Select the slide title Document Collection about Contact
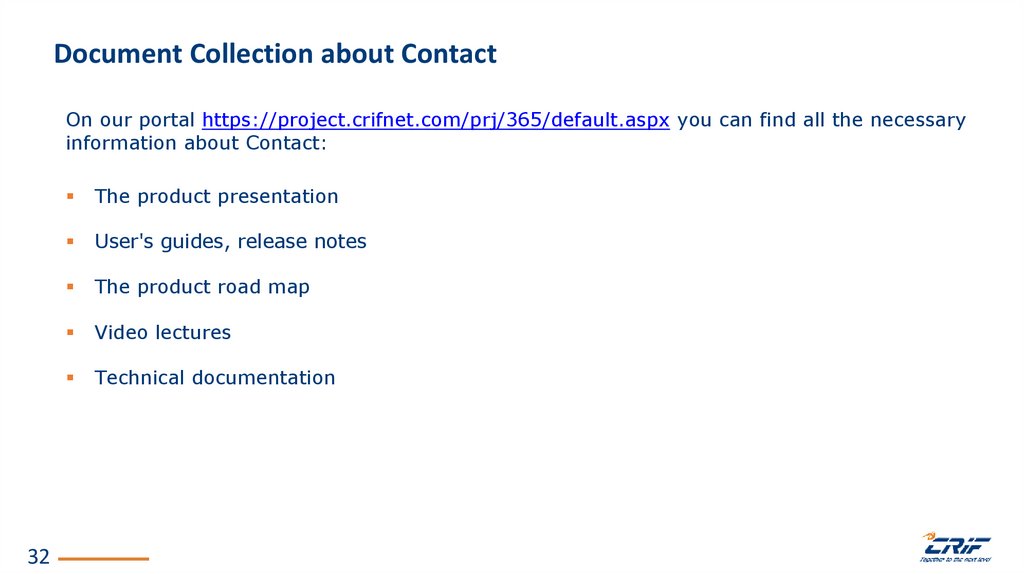 click(x=275, y=54)
